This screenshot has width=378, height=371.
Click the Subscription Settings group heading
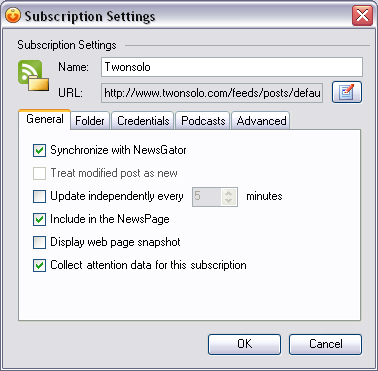coord(67,45)
